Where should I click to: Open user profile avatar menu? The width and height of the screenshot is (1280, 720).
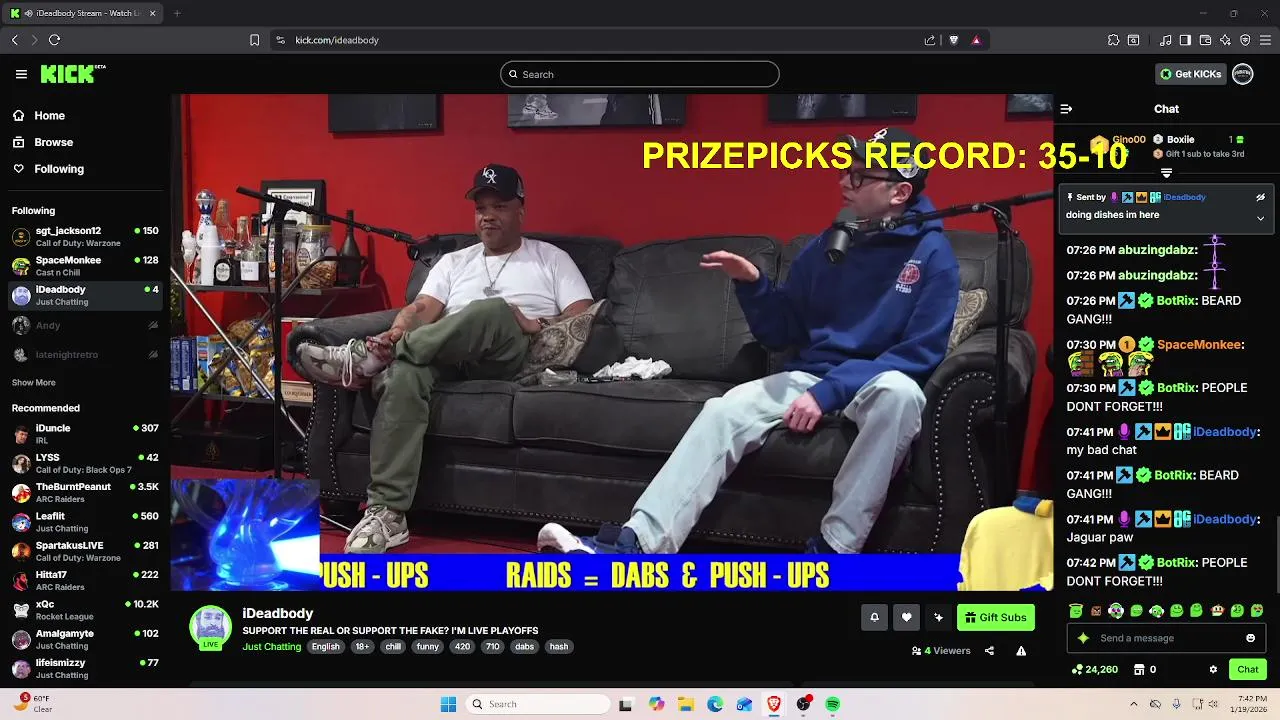coord(1242,74)
